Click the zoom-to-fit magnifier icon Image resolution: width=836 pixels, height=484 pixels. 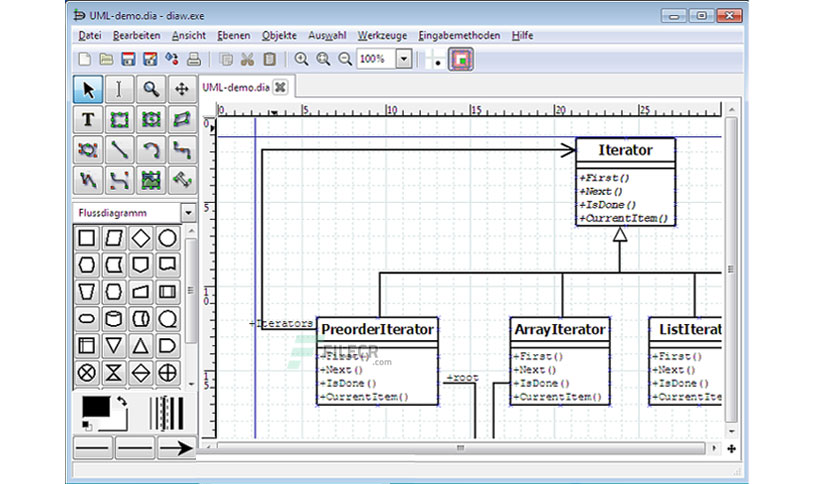pos(323,59)
